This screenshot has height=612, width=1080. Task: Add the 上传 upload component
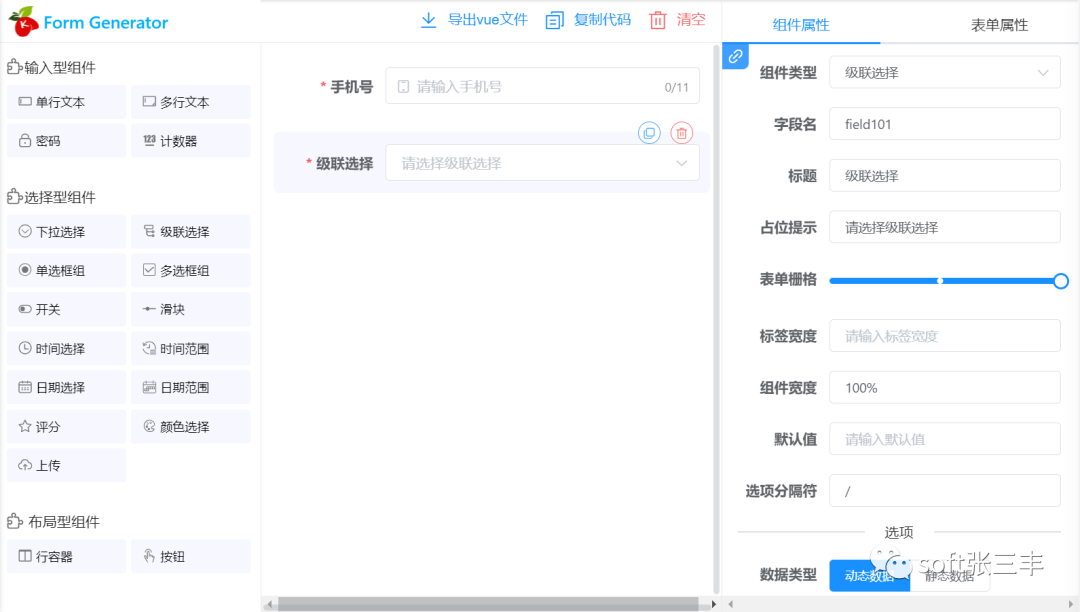click(x=66, y=465)
